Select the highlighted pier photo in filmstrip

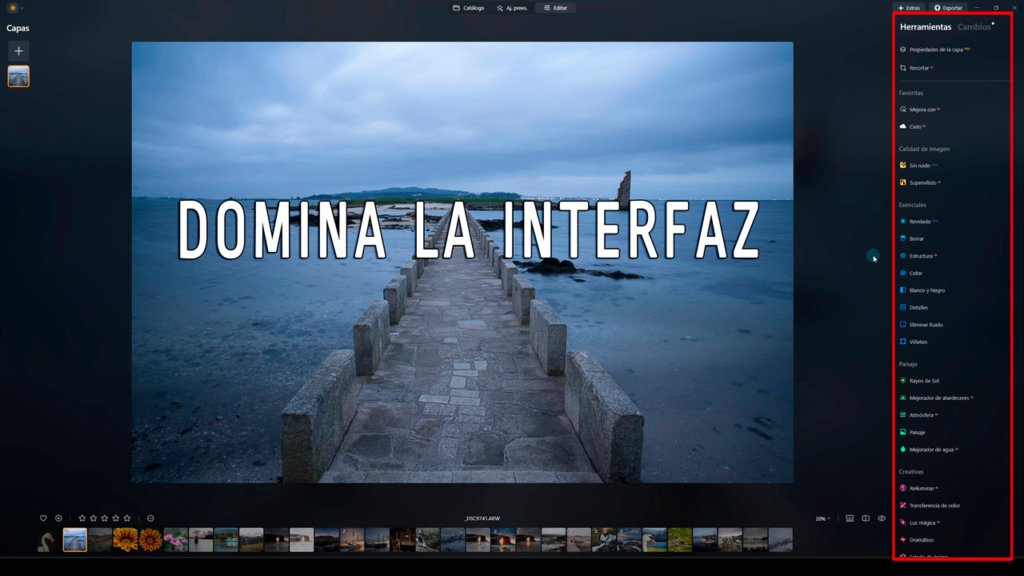pos(75,540)
